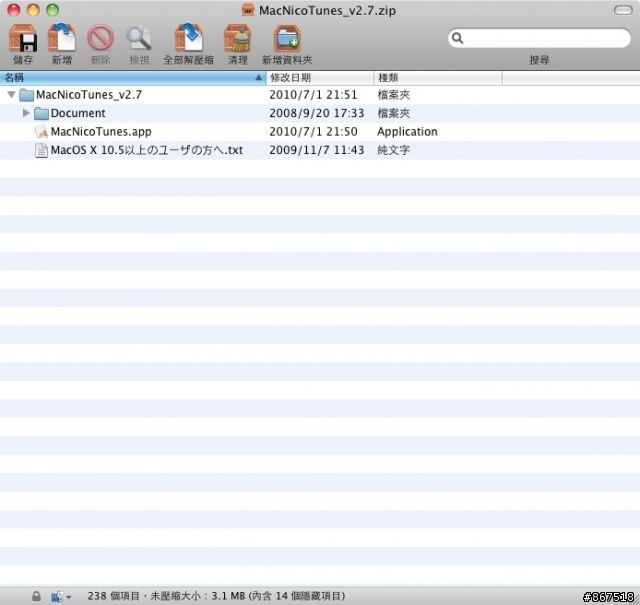Click the Document folder icon

pyautogui.click(x=41, y=113)
